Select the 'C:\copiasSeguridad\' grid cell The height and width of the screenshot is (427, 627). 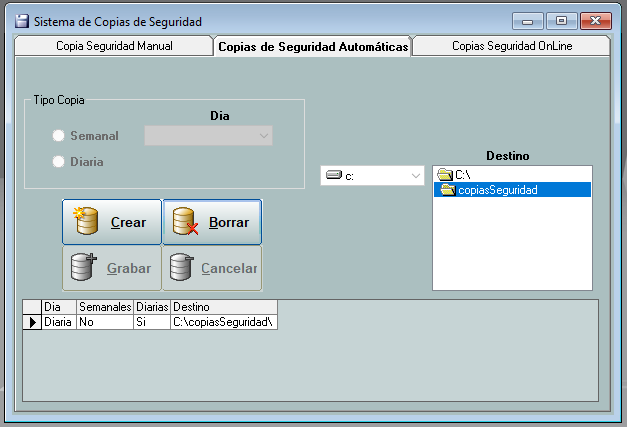[x=224, y=322]
